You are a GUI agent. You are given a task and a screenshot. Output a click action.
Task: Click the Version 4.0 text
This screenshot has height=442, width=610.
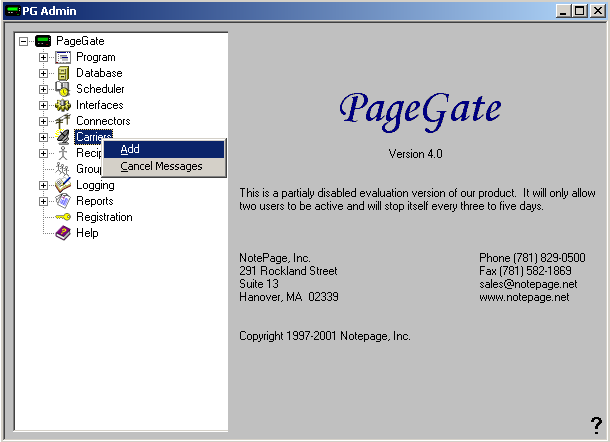coord(415,154)
